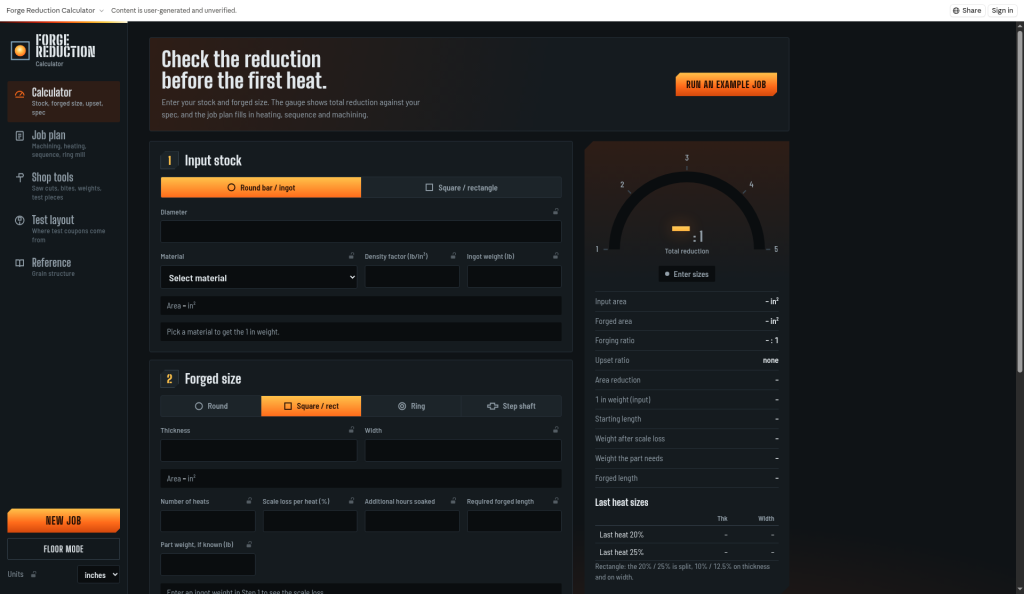Open the Calculator section in the sidebar
Viewport: 1024px width, 594px height.
[63, 102]
